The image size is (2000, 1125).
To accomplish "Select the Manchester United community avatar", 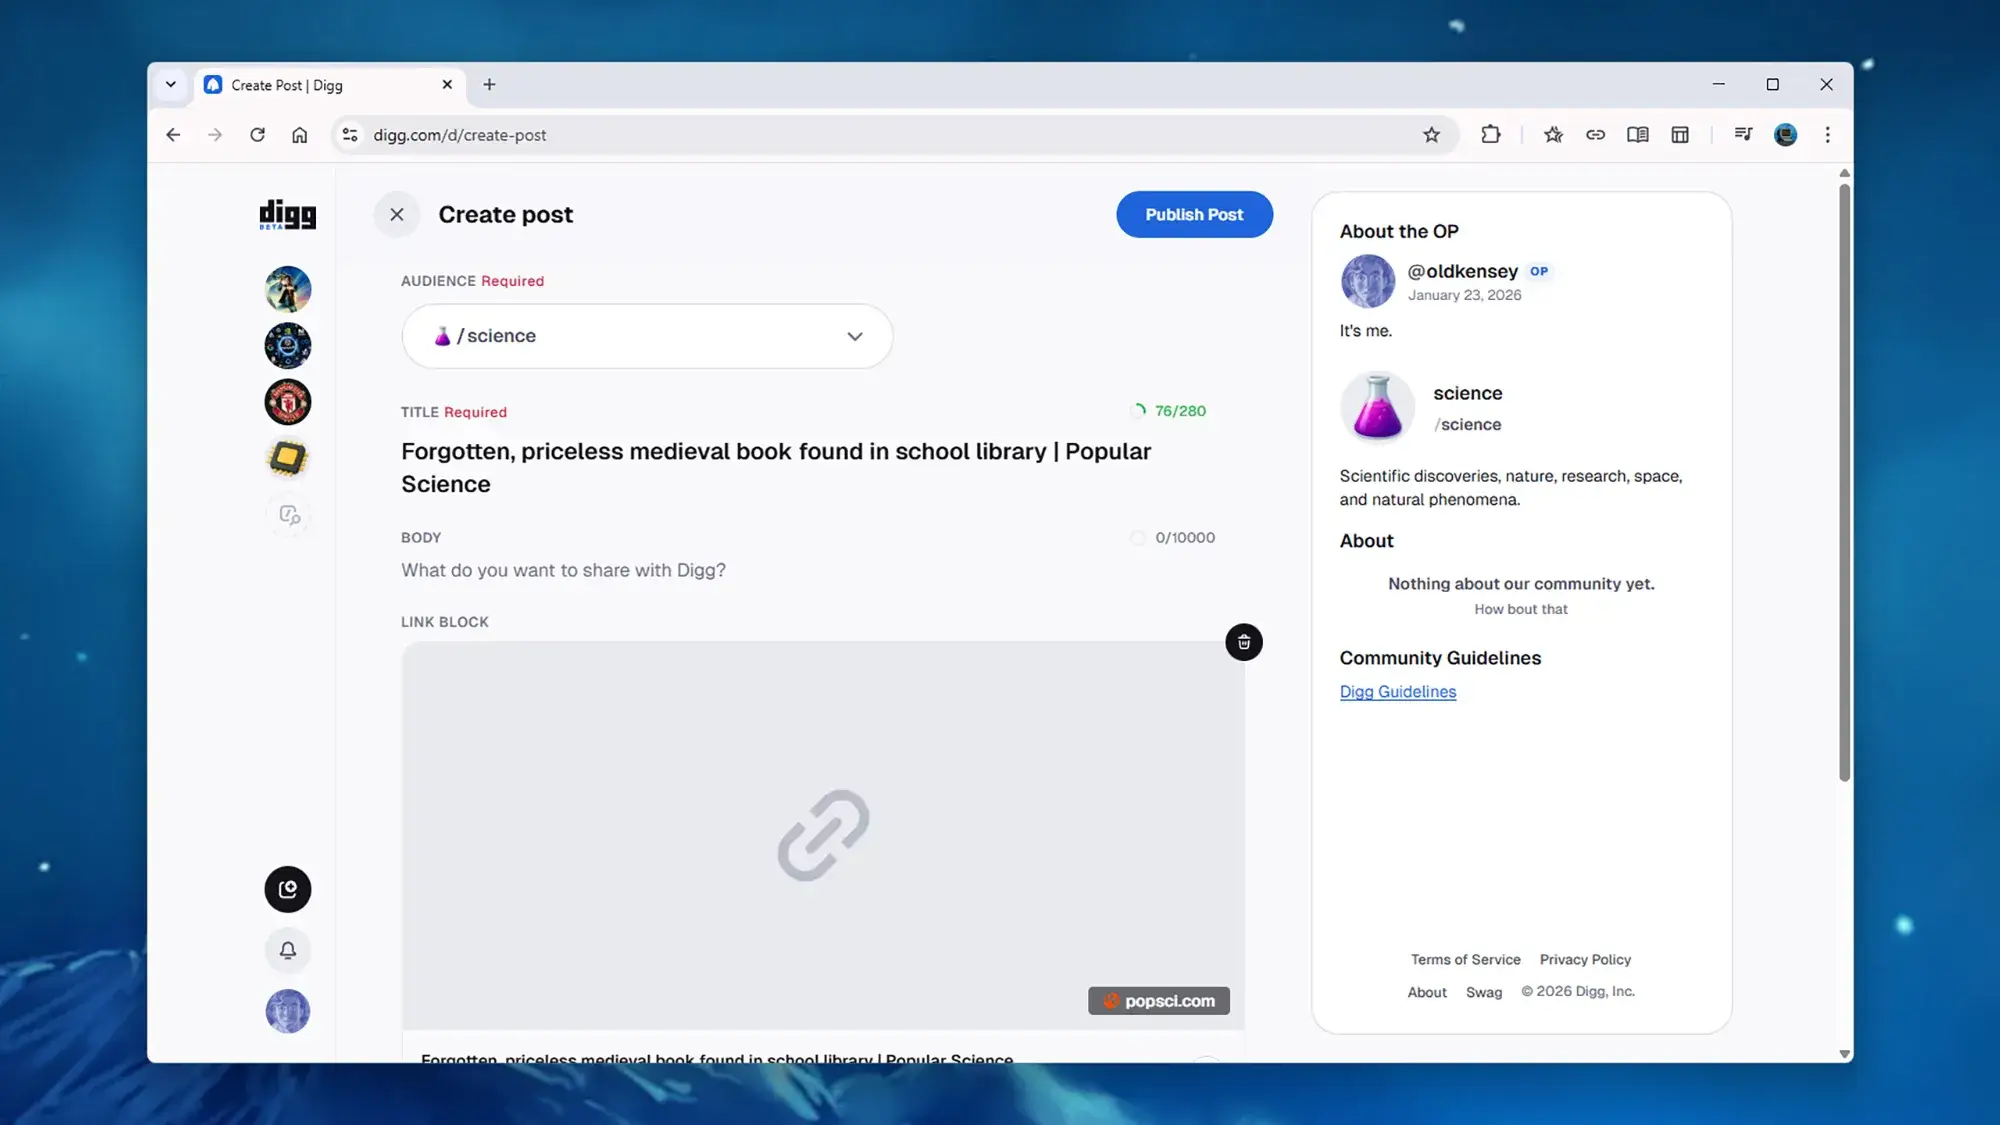I will point(287,402).
